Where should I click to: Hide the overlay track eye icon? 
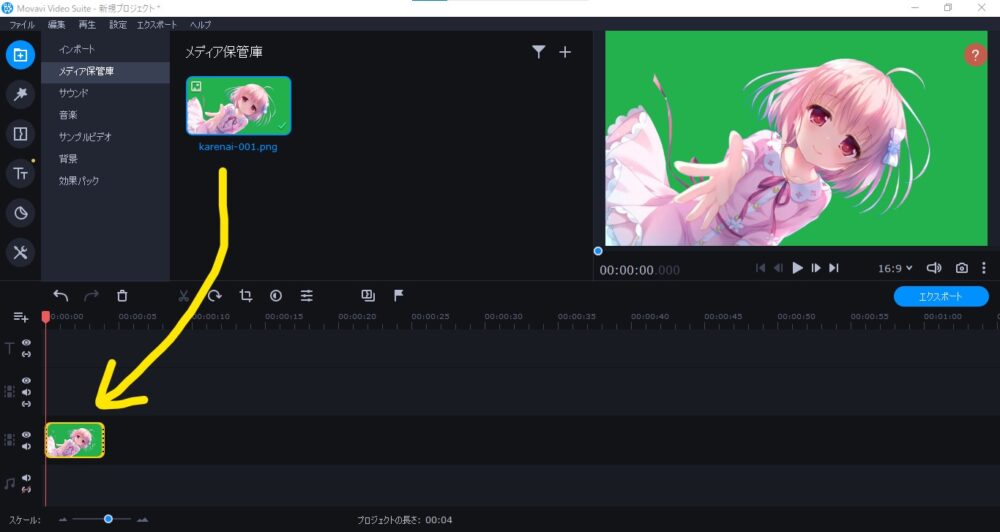point(26,381)
